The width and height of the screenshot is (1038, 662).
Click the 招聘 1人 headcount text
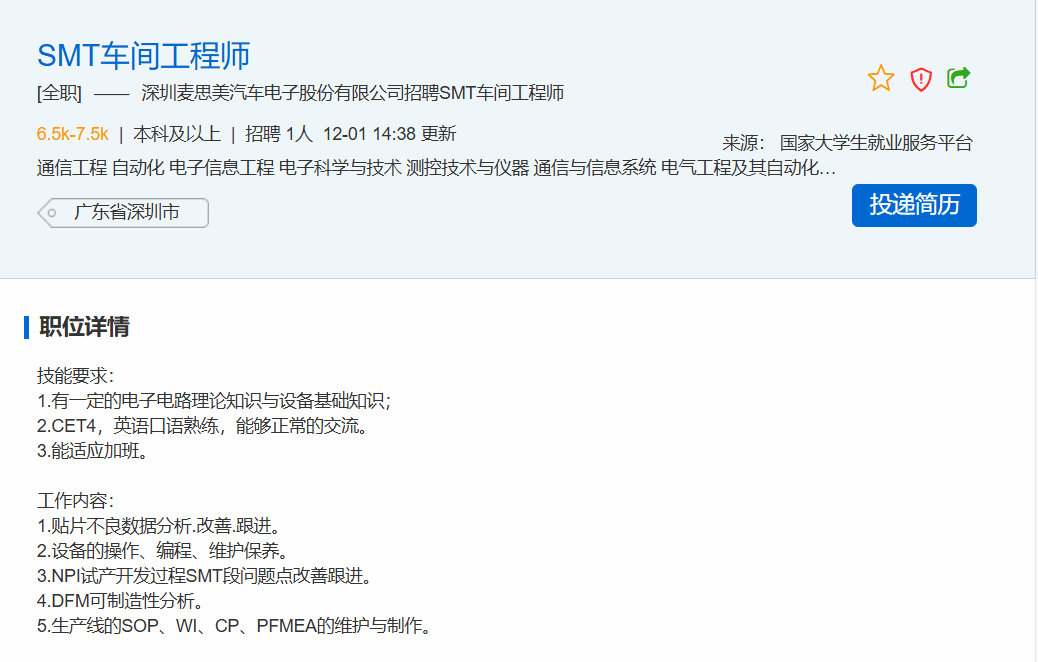279,134
